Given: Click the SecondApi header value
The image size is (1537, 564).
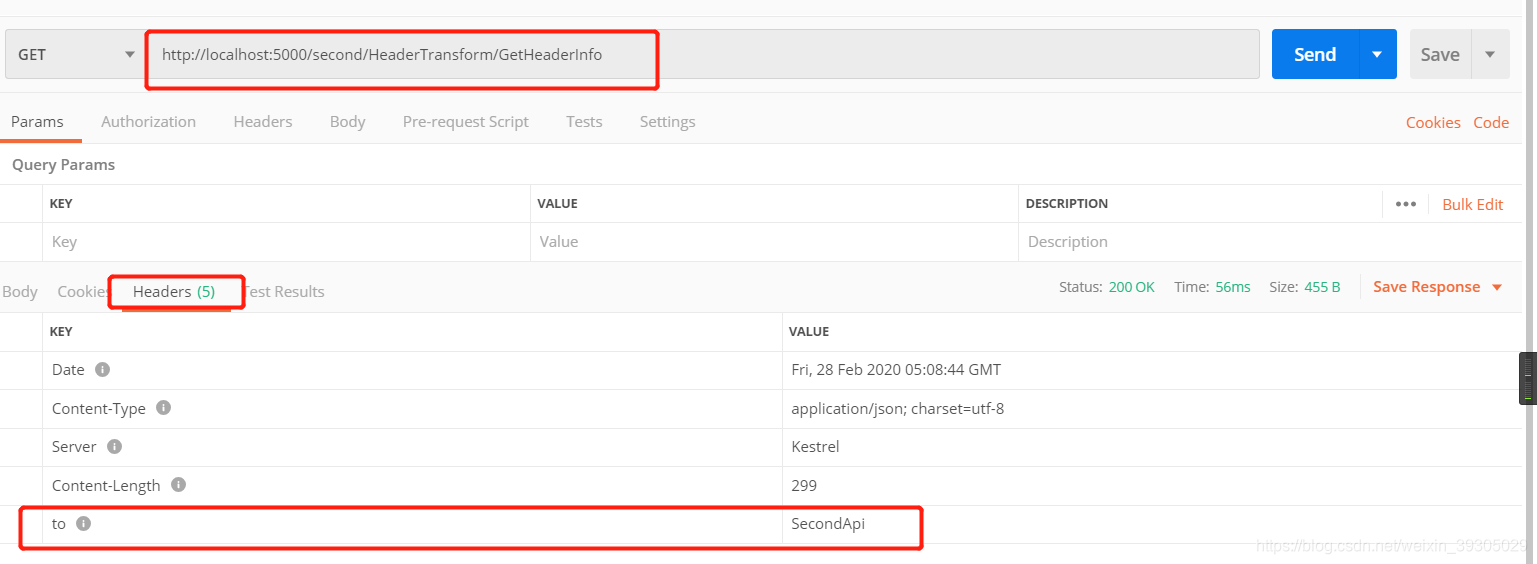Looking at the screenshot, I should [827, 523].
